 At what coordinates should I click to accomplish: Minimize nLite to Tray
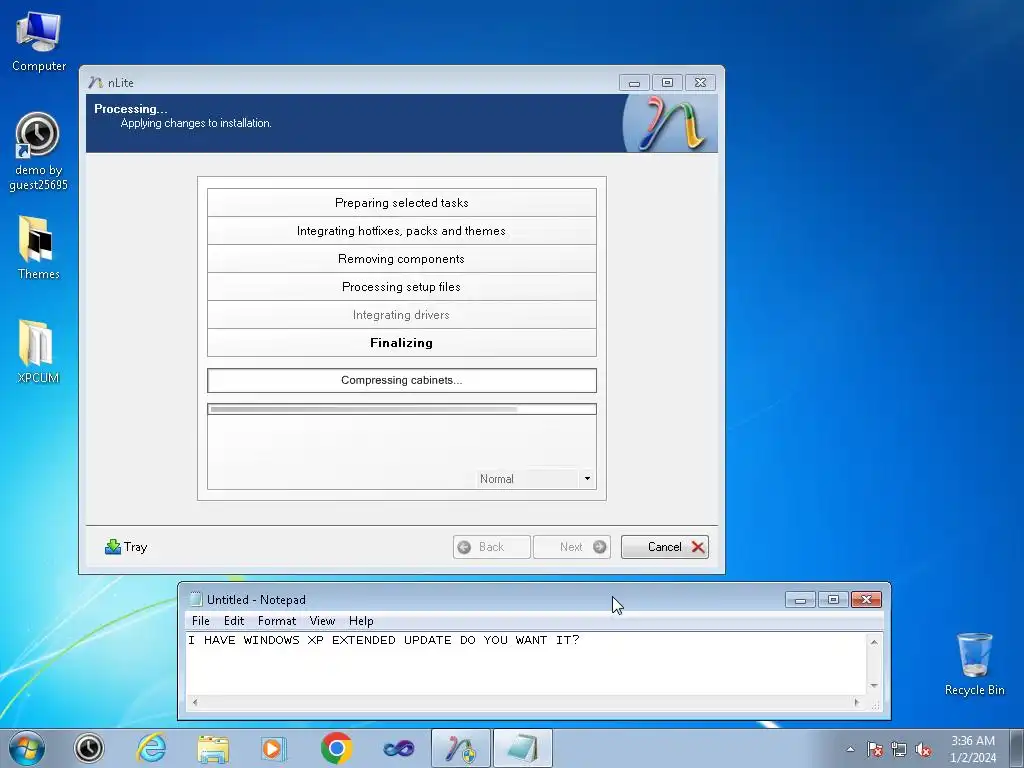(126, 547)
